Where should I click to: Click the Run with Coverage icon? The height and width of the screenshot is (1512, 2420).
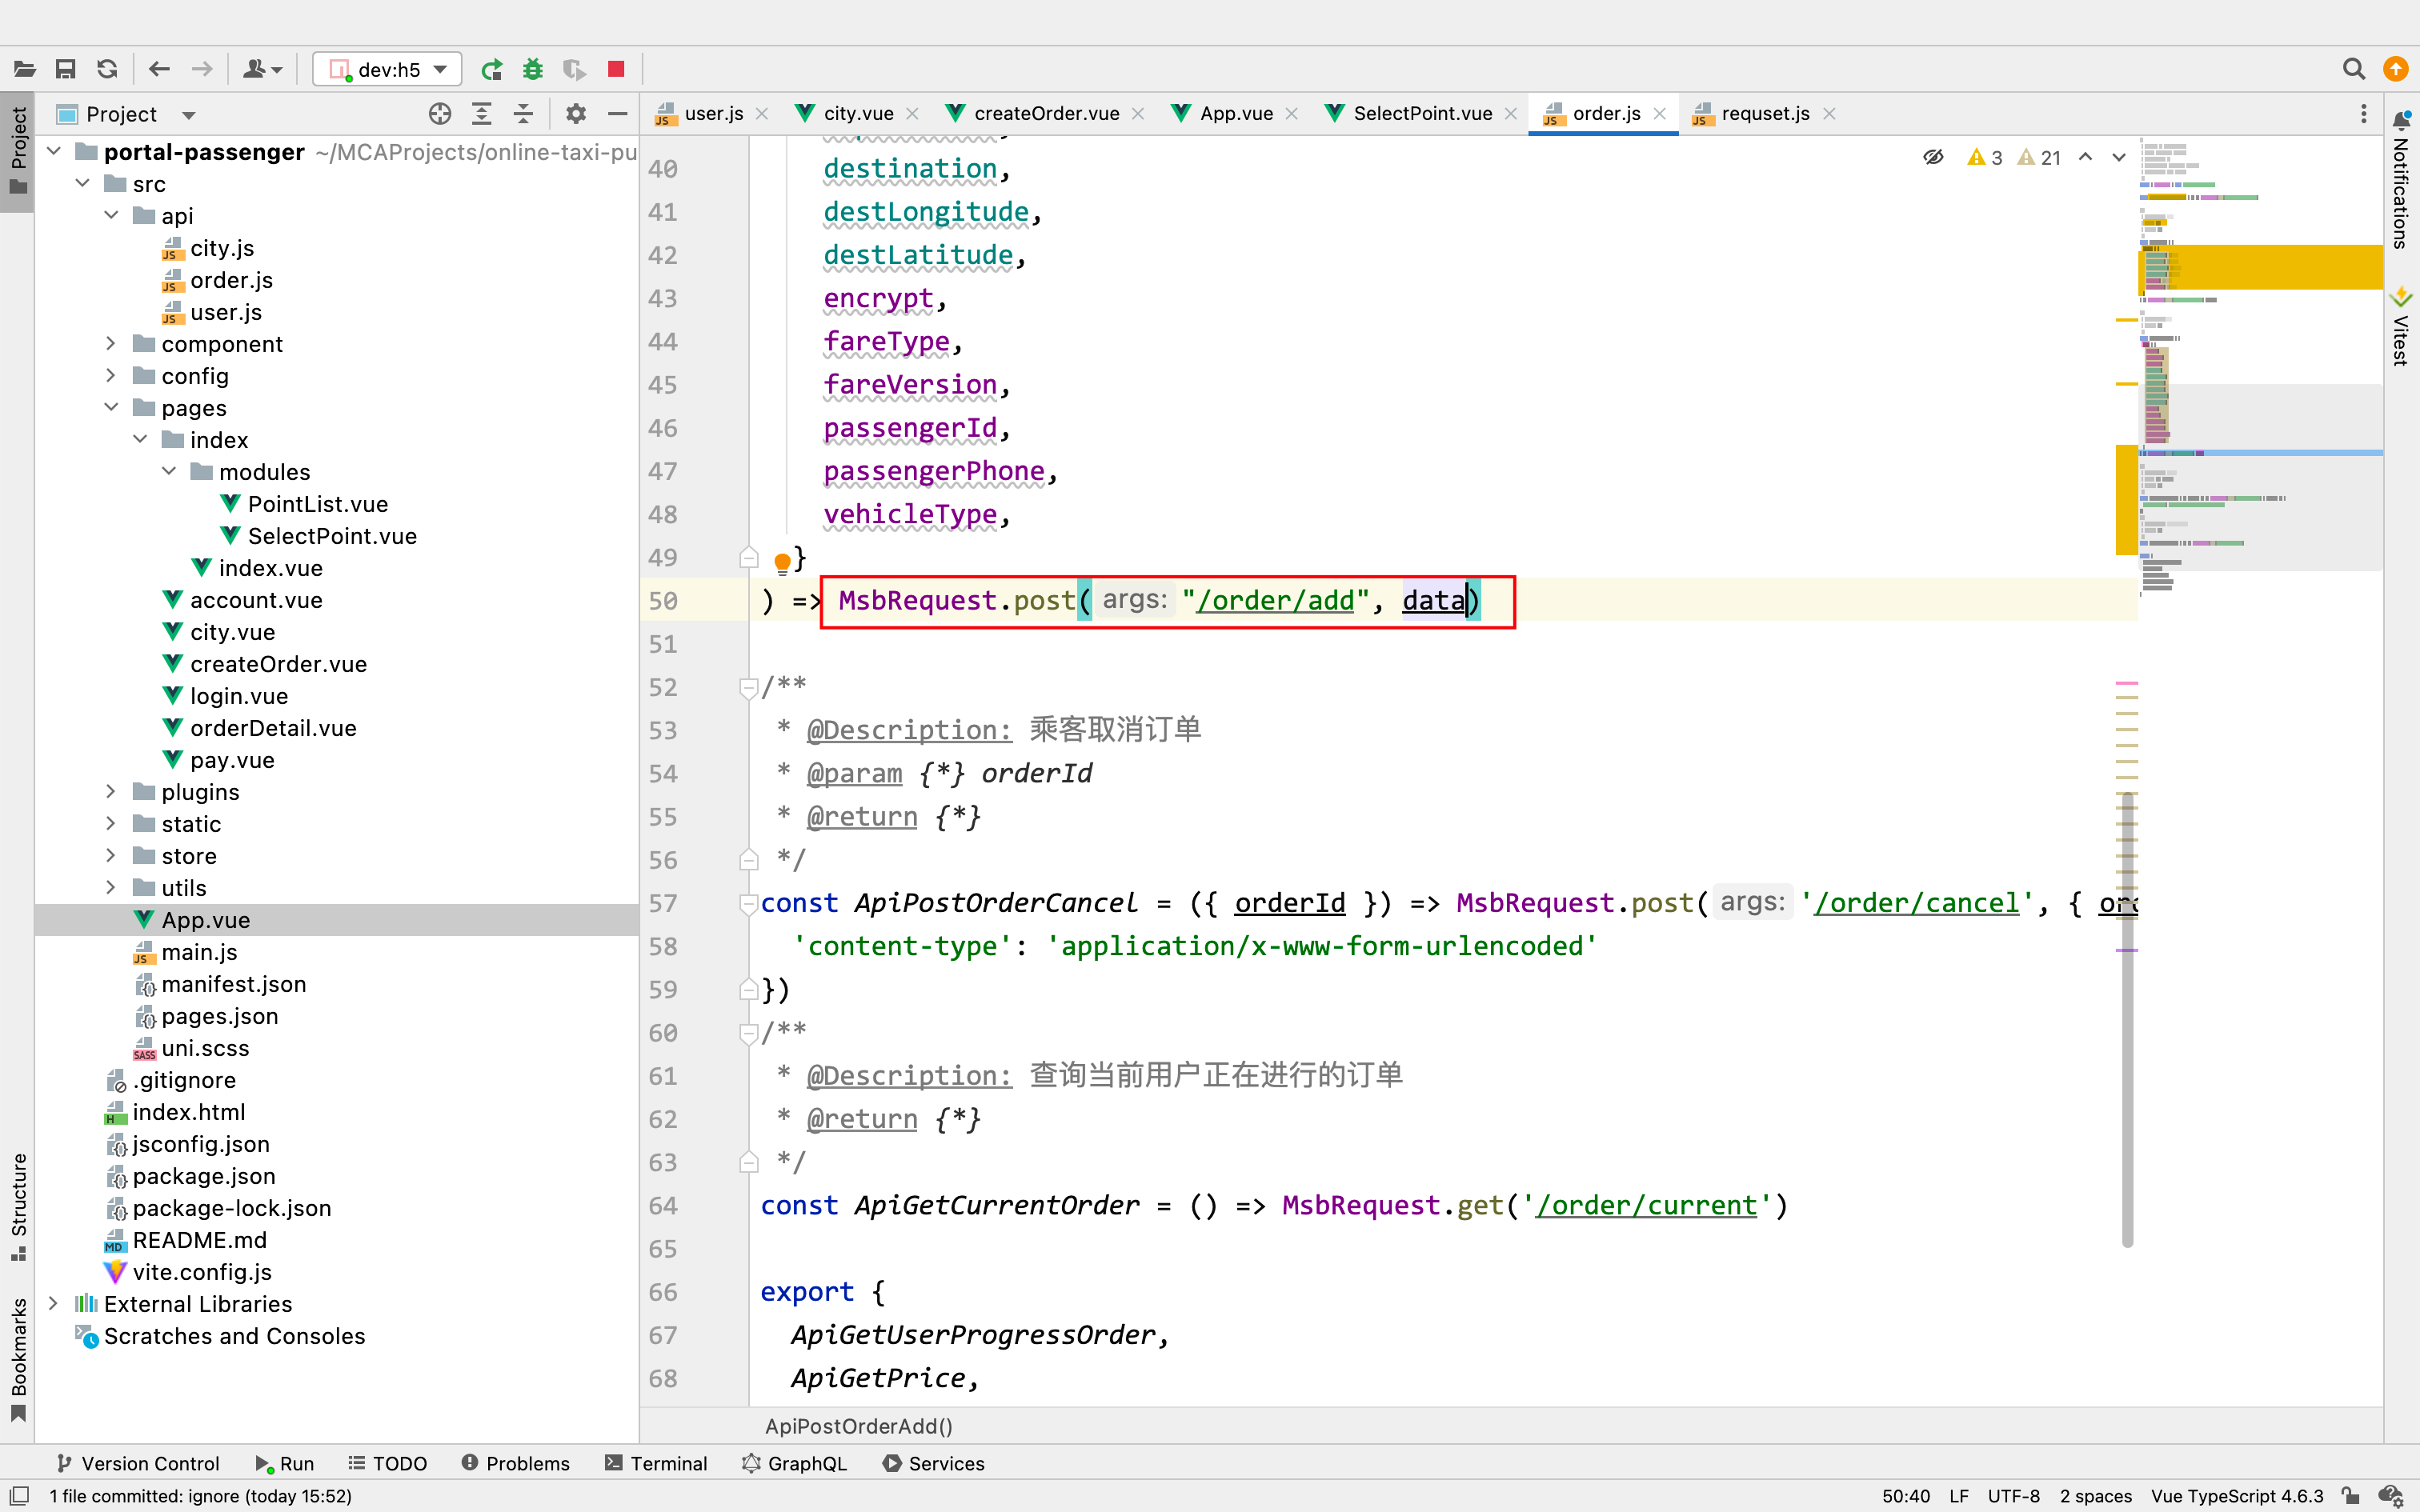574,69
